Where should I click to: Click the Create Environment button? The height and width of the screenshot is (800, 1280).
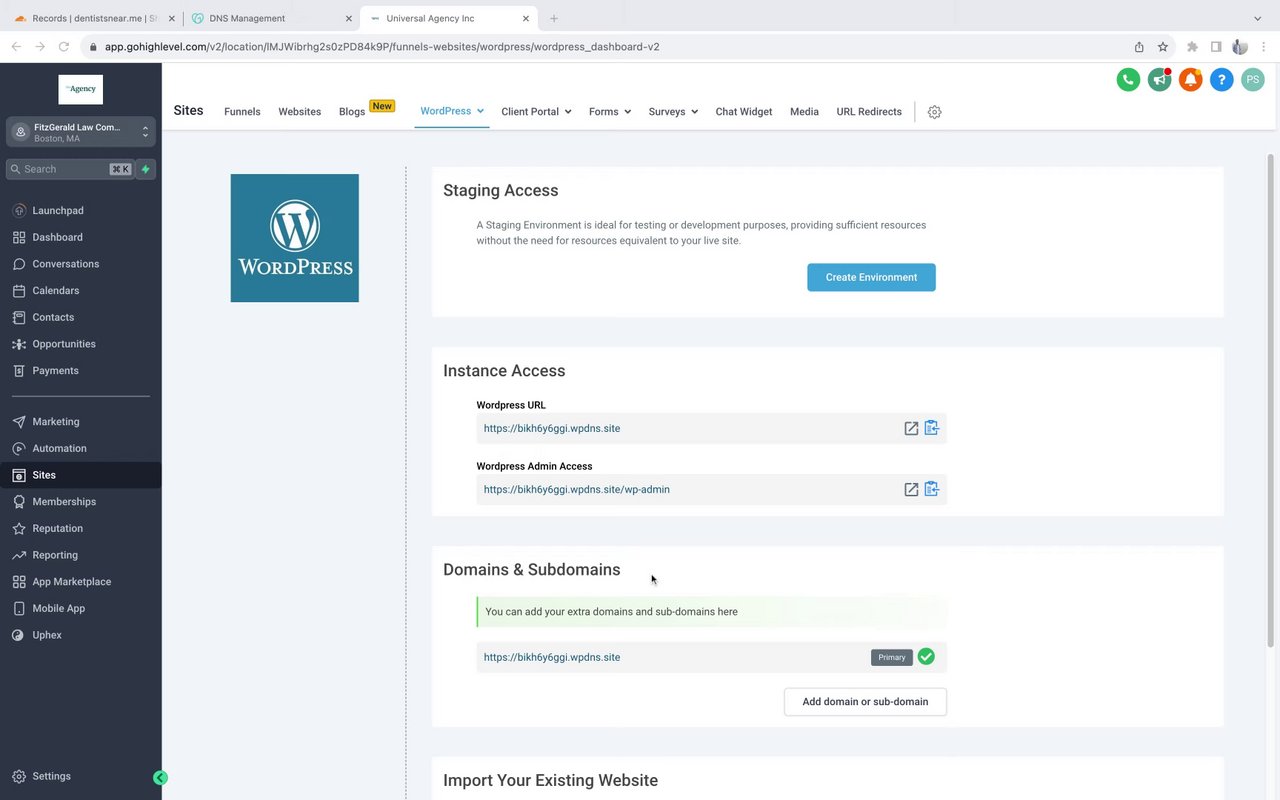pyautogui.click(x=871, y=277)
